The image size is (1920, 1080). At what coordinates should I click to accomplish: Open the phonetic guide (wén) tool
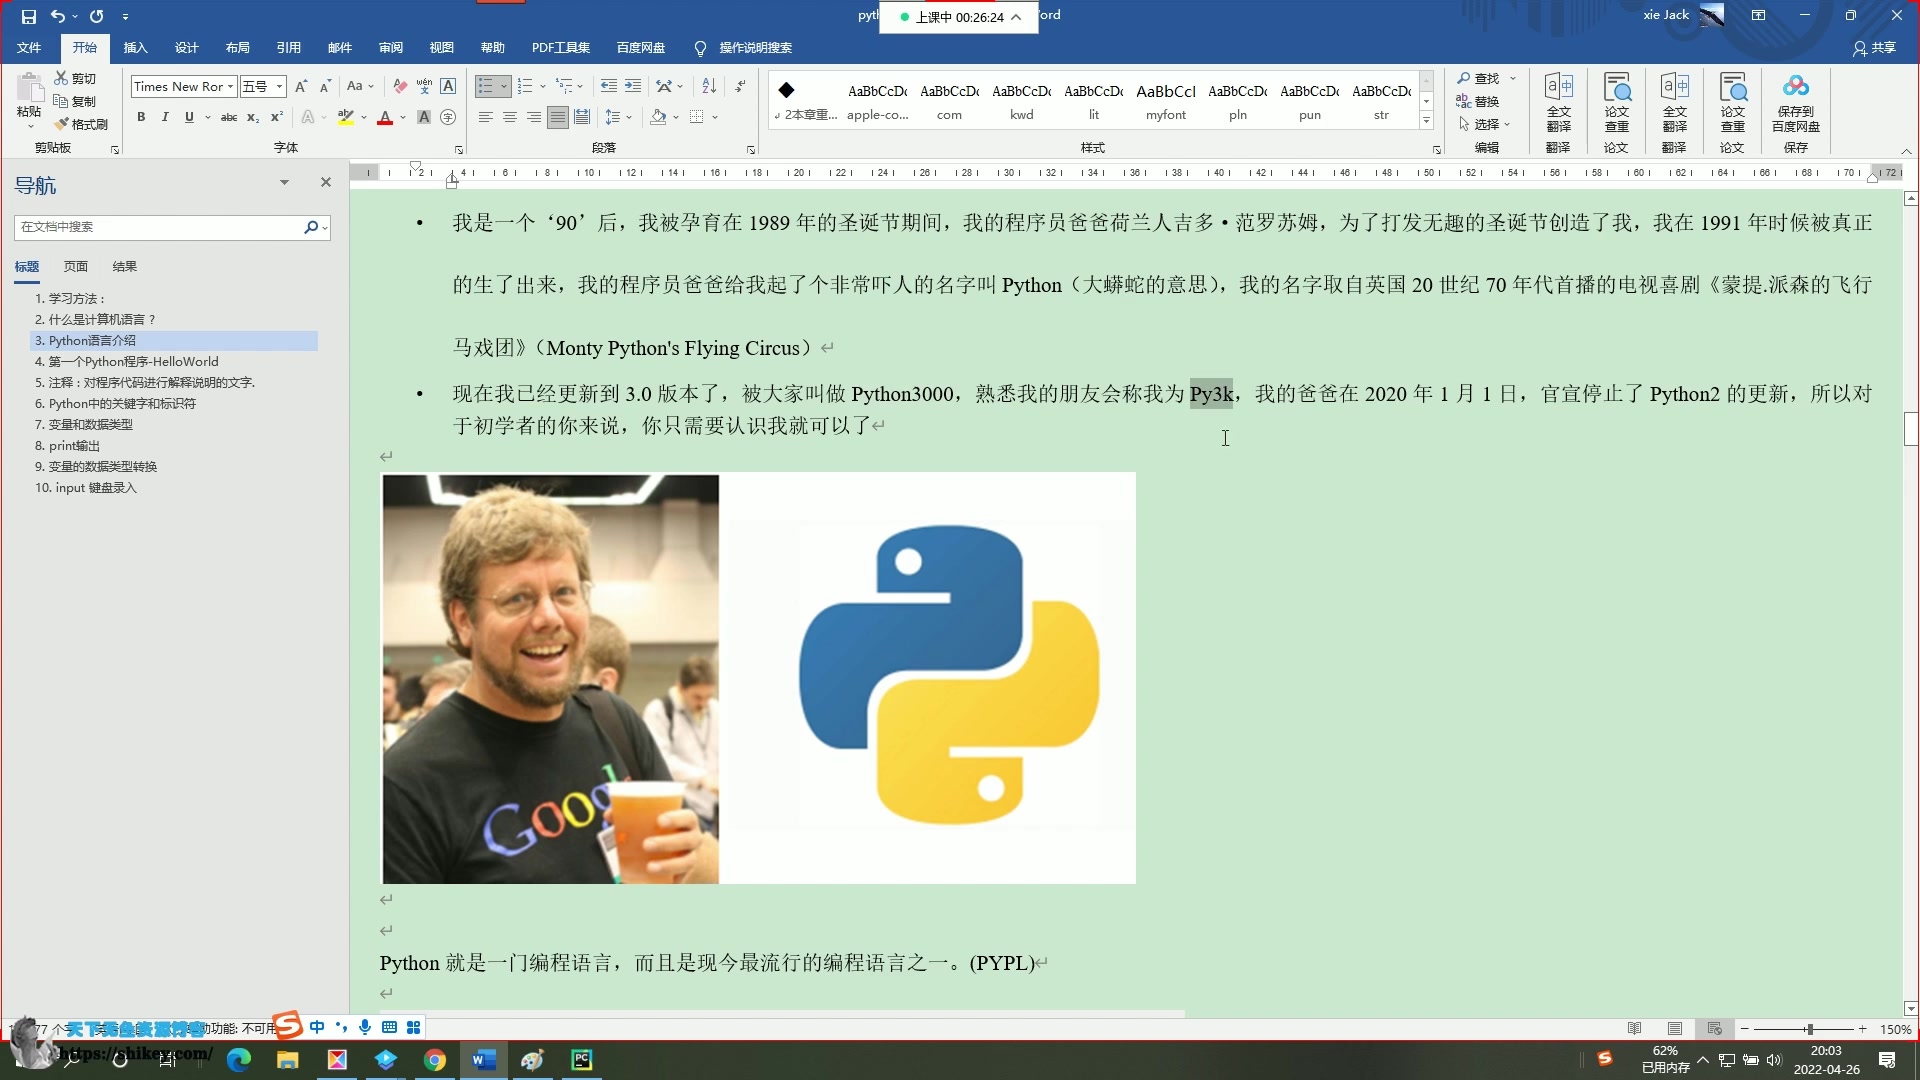424,87
